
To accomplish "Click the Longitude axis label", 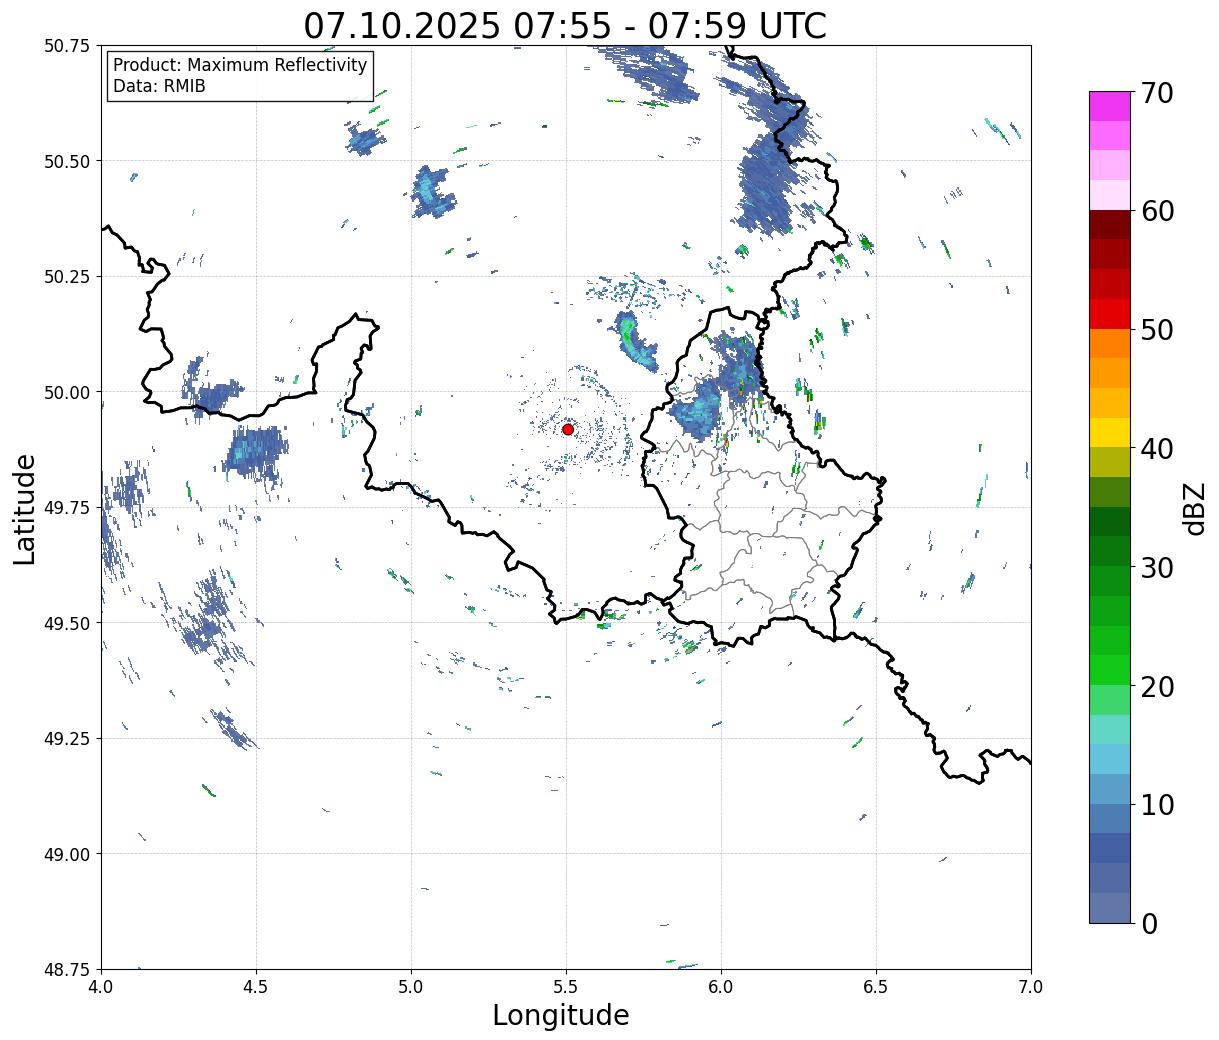I will (x=561, y=1015).
